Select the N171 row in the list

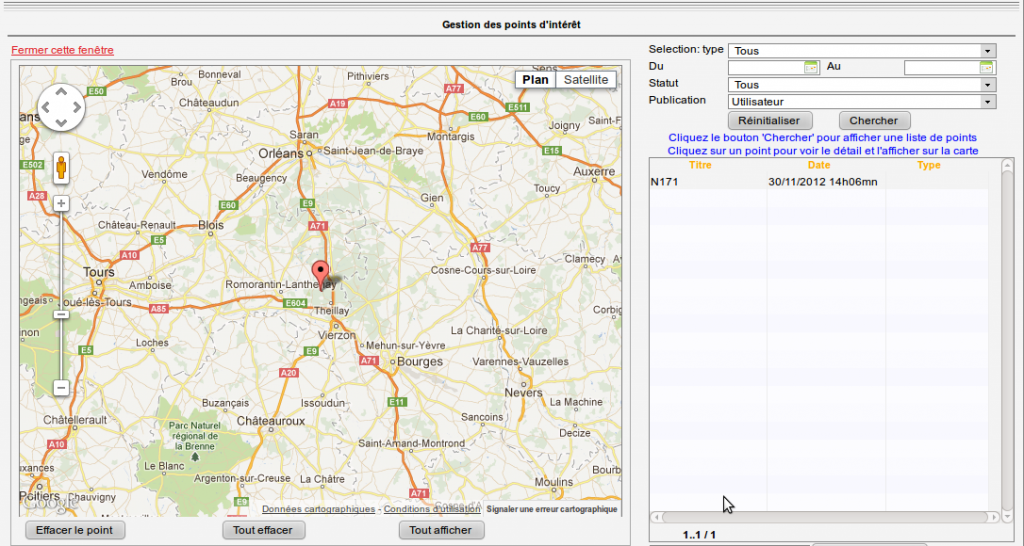(819, 182)
